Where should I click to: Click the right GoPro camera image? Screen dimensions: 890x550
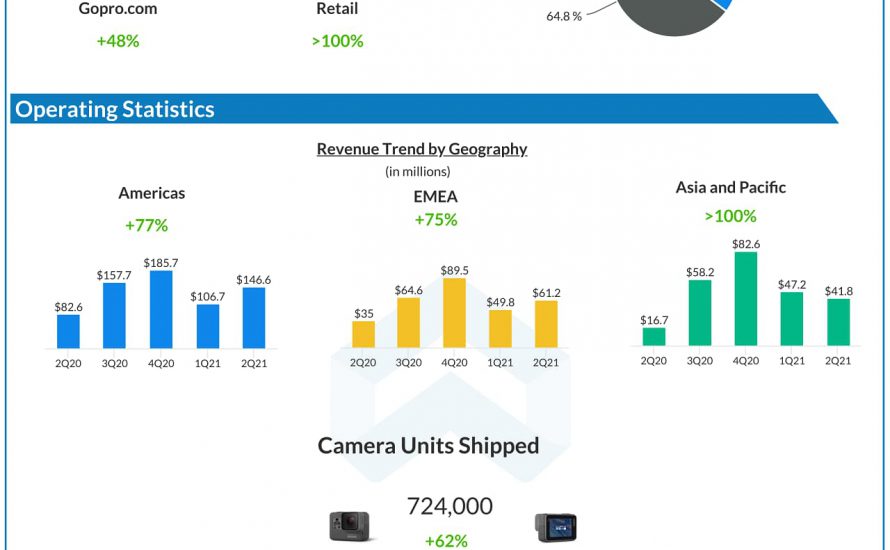coord(555,527)
